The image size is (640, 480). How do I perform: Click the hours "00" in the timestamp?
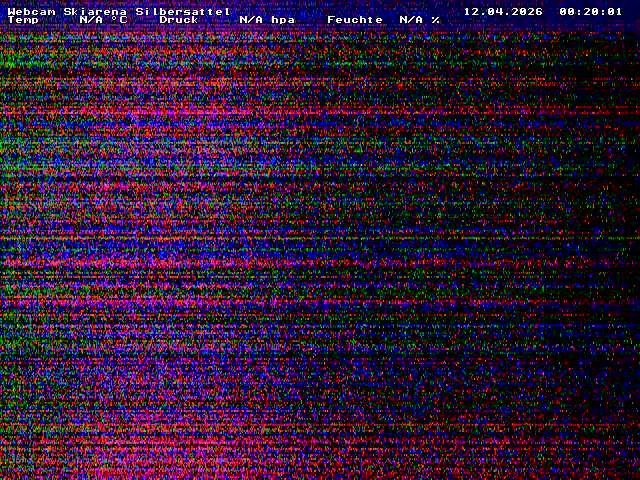point(567,11)
